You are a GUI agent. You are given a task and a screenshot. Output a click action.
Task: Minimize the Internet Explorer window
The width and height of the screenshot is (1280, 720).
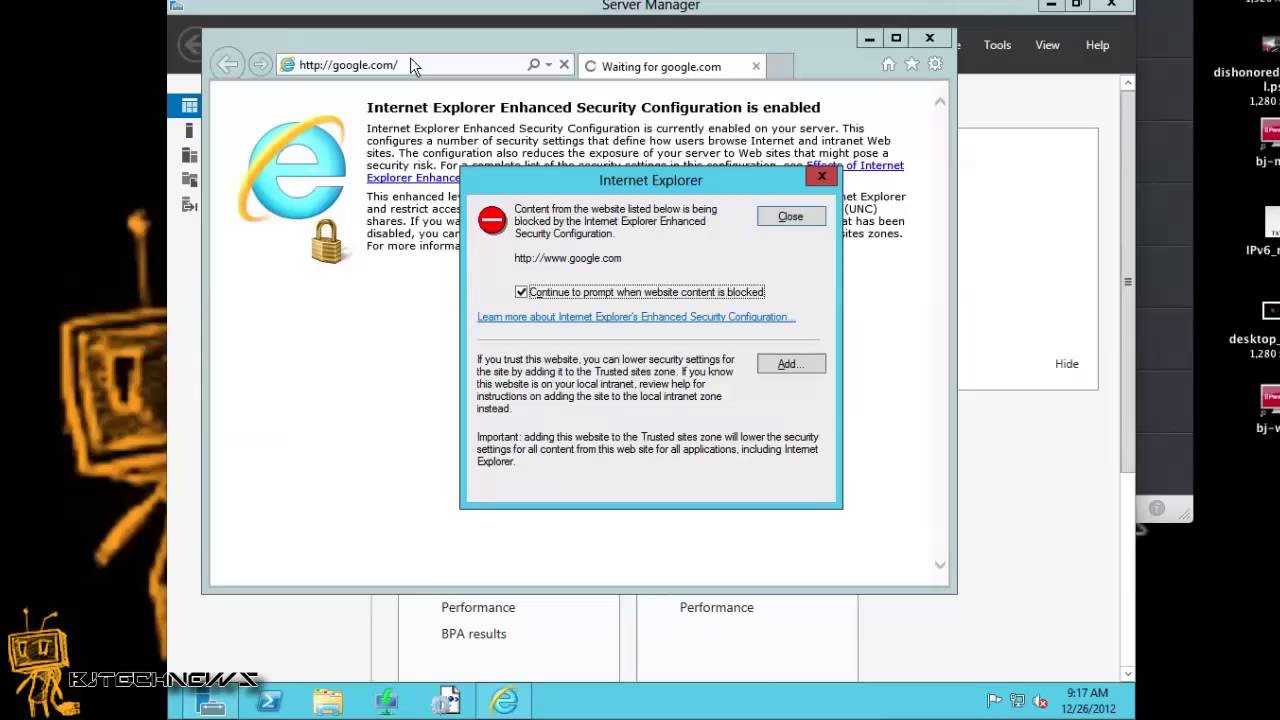(x=869, y=38)
